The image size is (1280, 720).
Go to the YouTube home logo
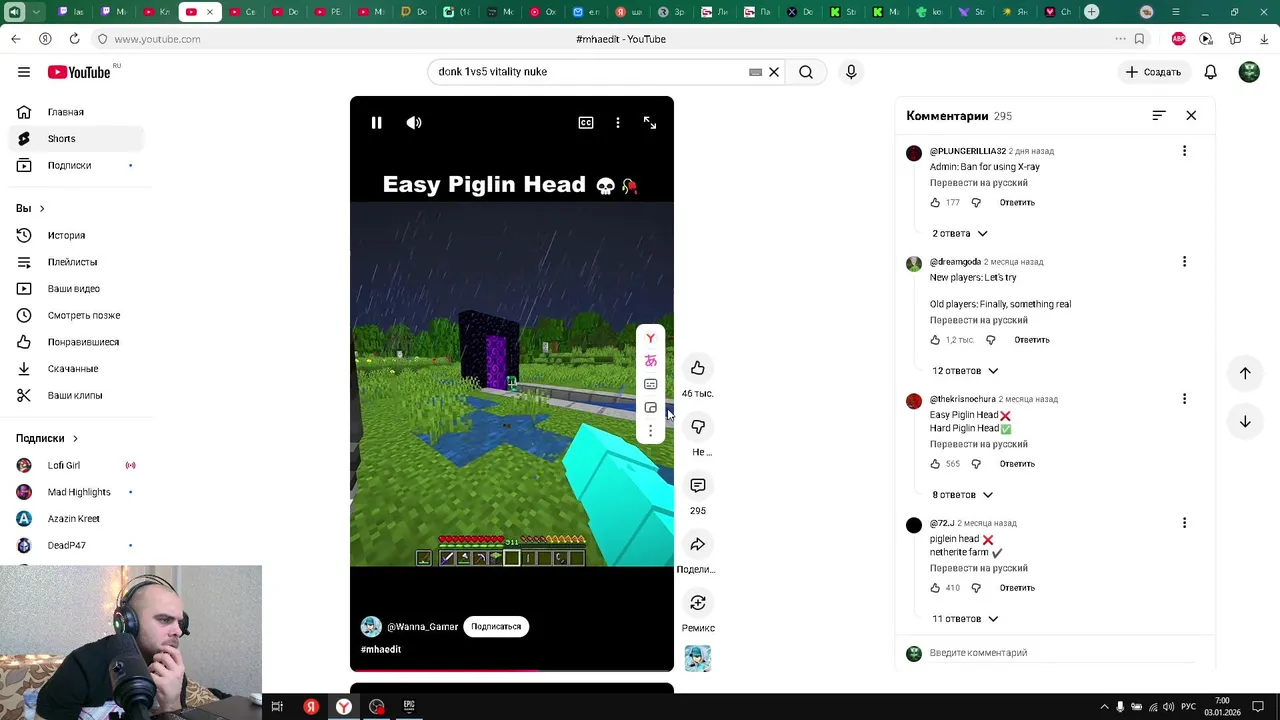click(x=80, y=72)
